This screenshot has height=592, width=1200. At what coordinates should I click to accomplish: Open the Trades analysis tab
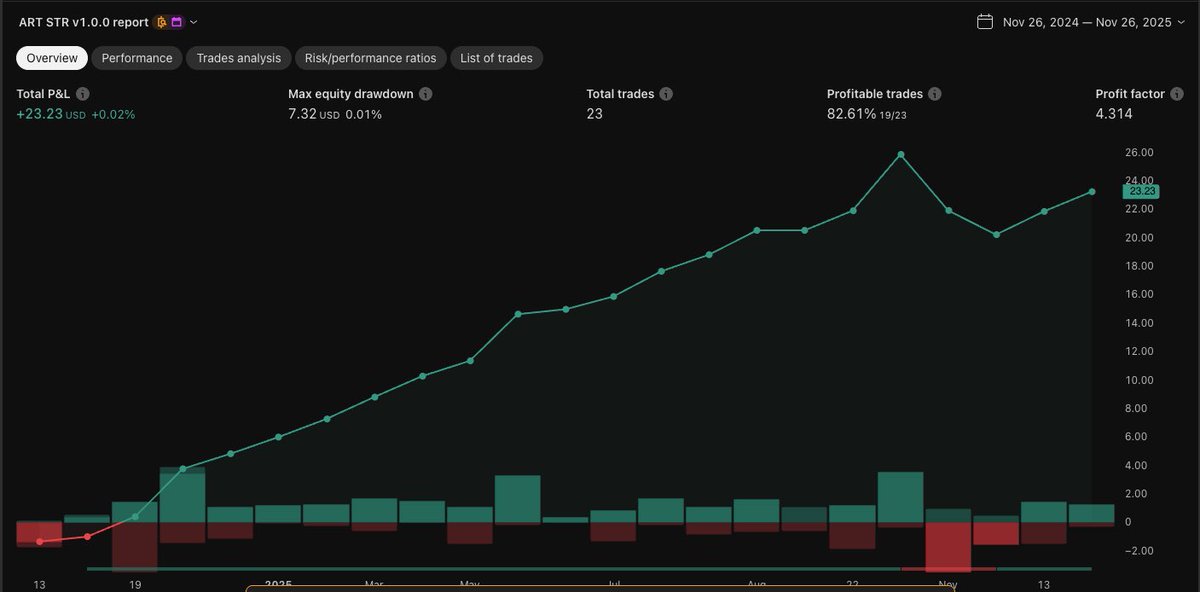point(238,57)
